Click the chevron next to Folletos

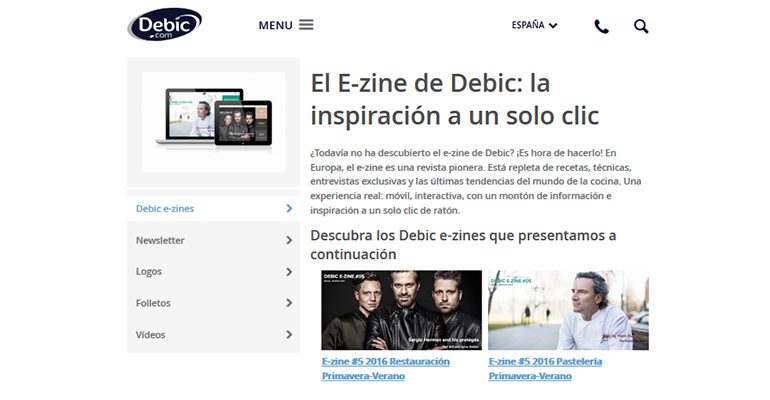point(289,303)
